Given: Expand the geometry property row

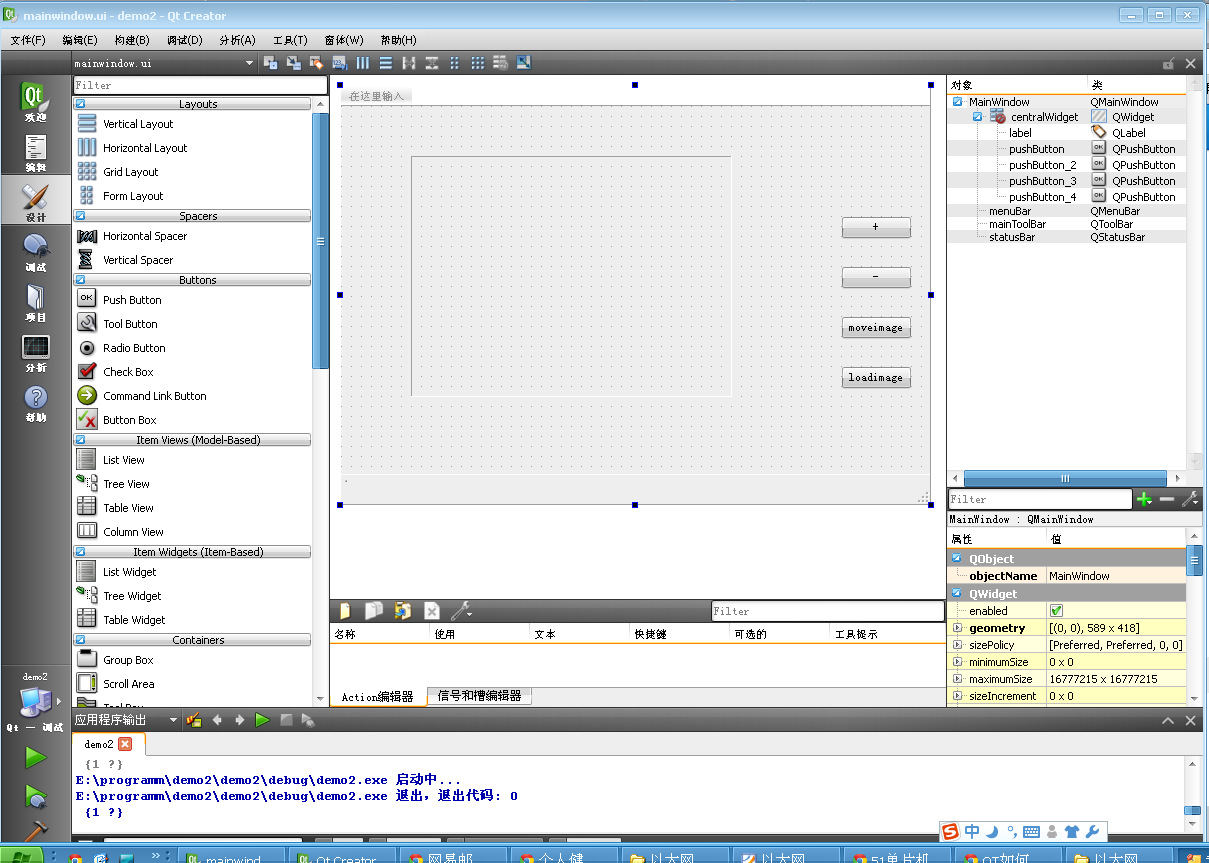Looking at the screenshot, I should point(957,627).
